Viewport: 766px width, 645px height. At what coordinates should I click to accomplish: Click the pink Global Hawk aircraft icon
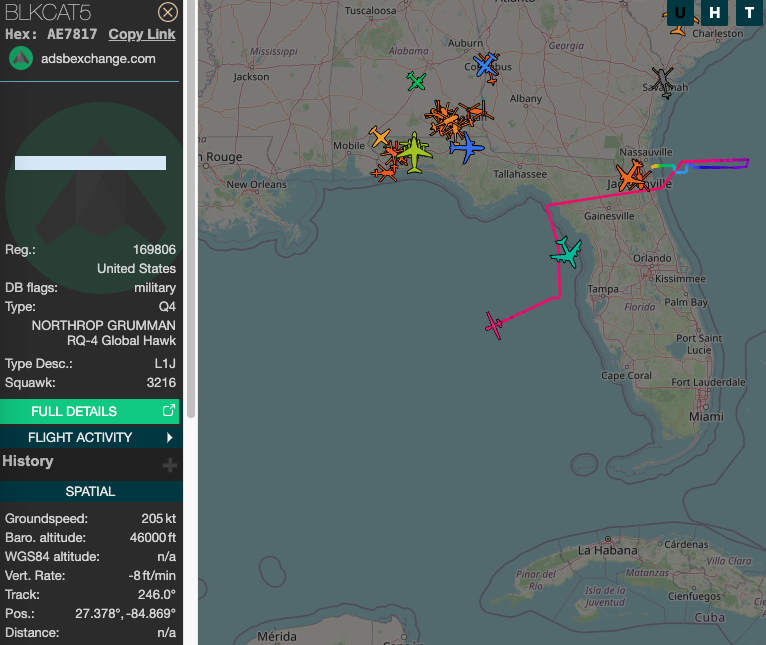coord(494,324)
